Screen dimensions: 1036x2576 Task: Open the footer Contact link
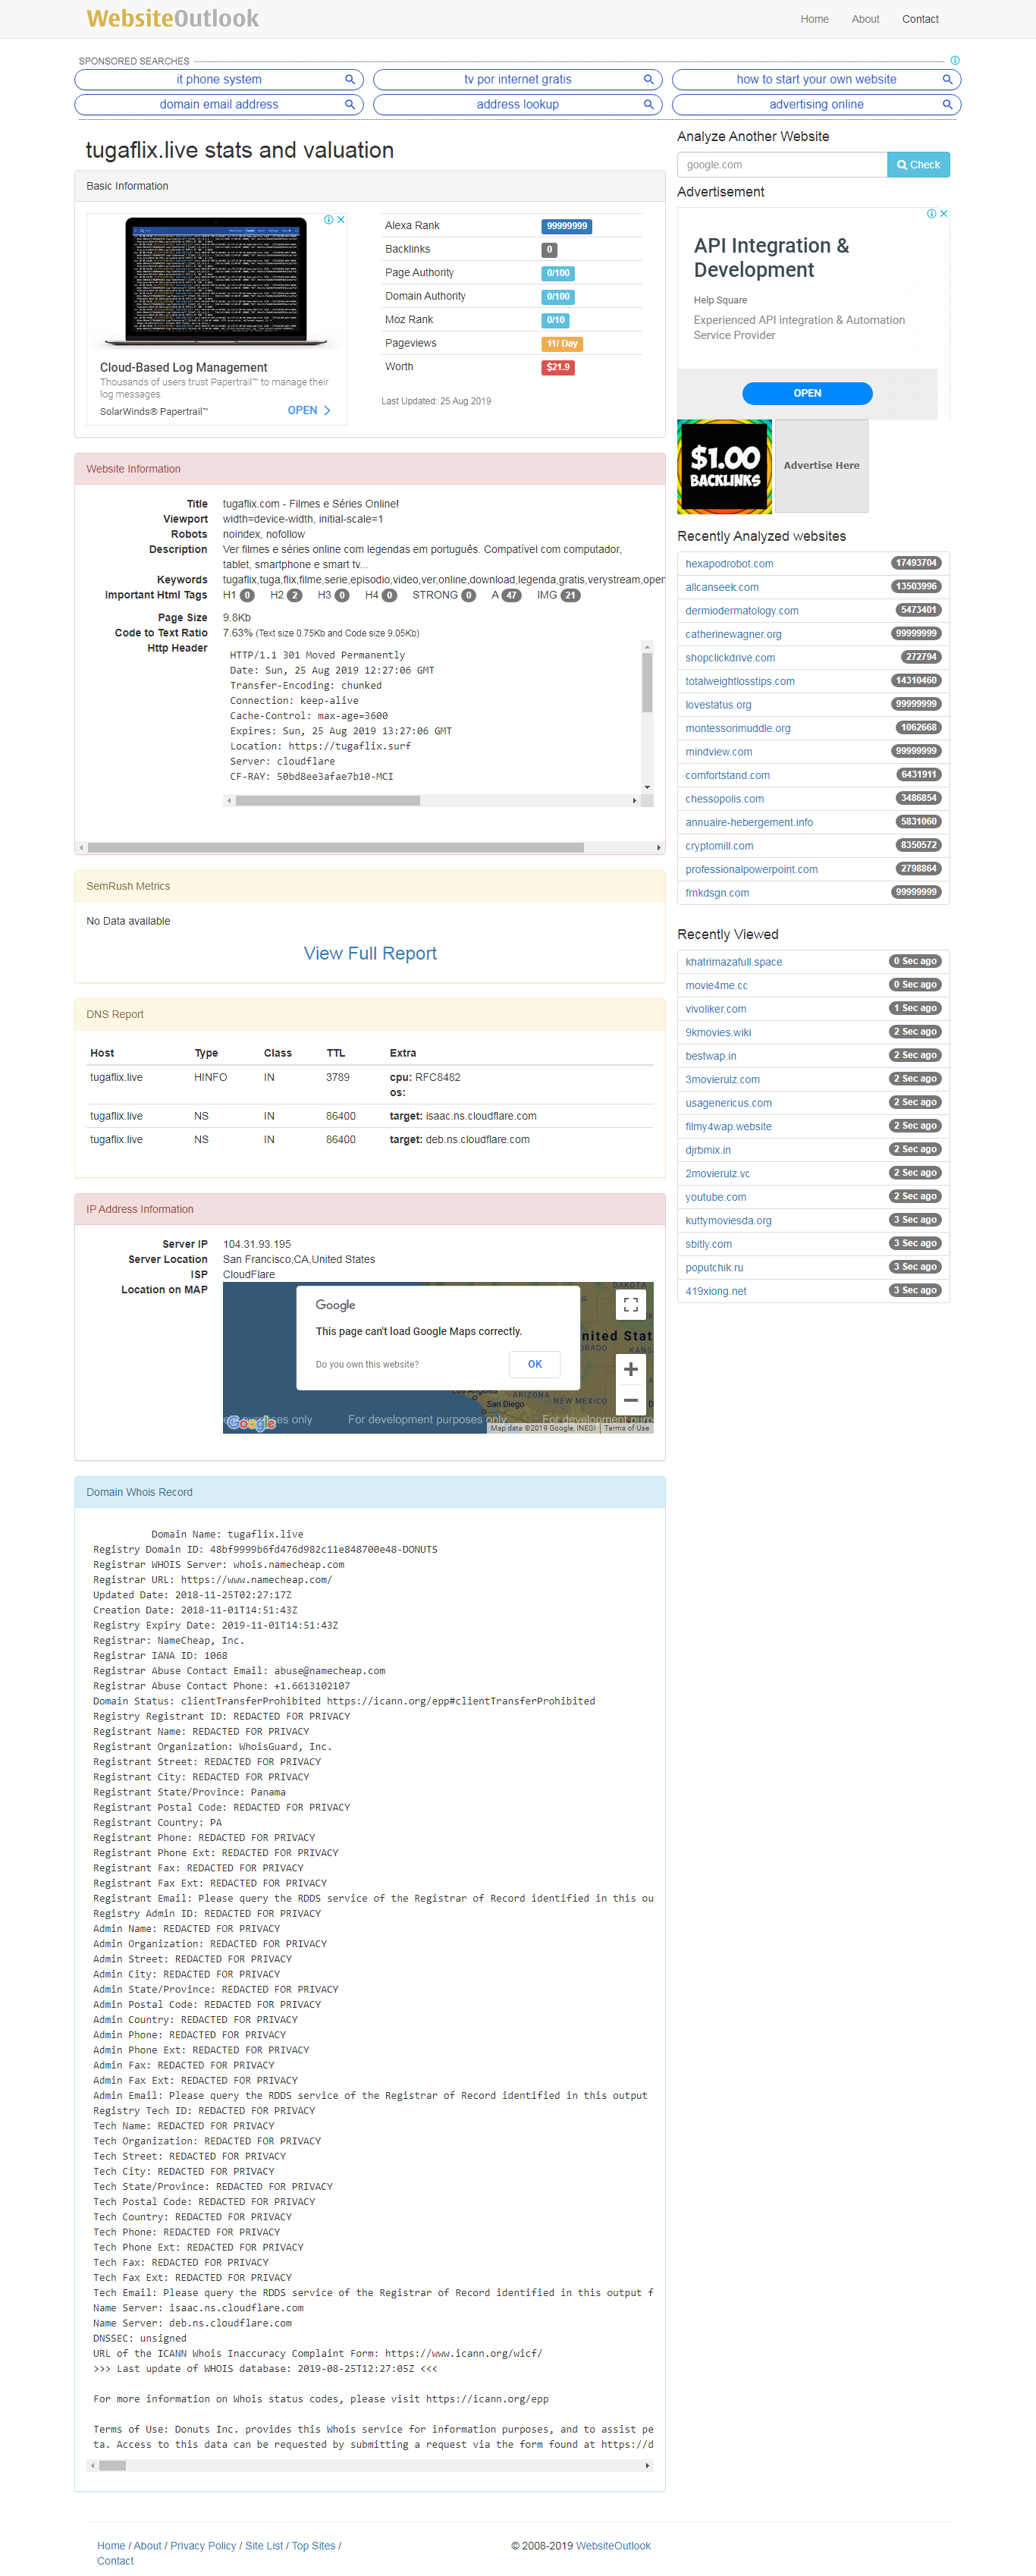pos(115,2561)
